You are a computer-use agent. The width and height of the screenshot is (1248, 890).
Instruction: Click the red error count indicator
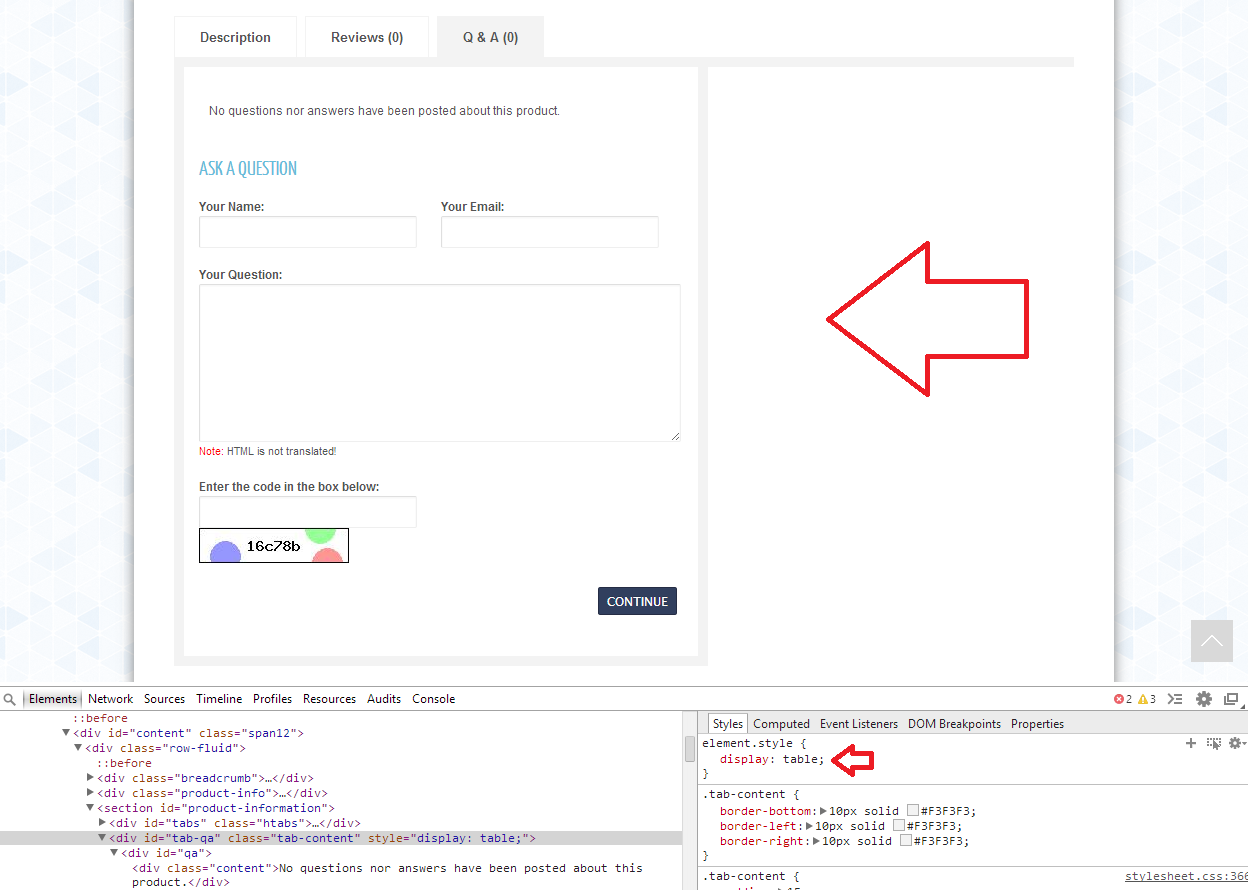[x=1123, y=699]
